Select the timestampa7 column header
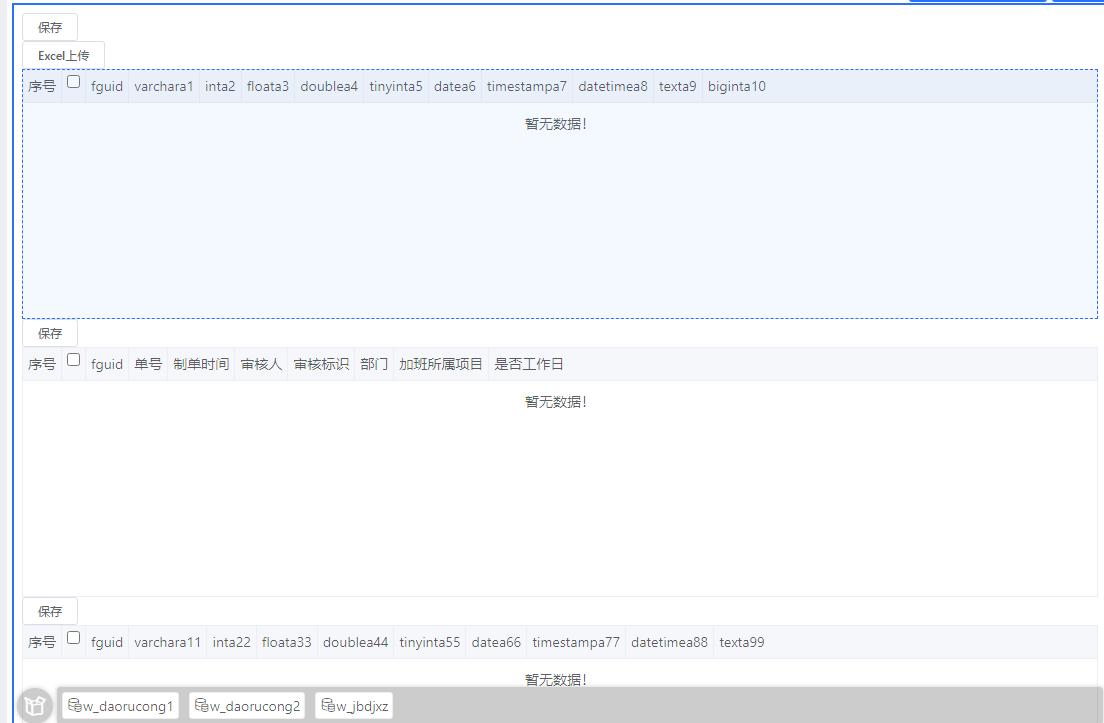 click(x=527, y=87)
